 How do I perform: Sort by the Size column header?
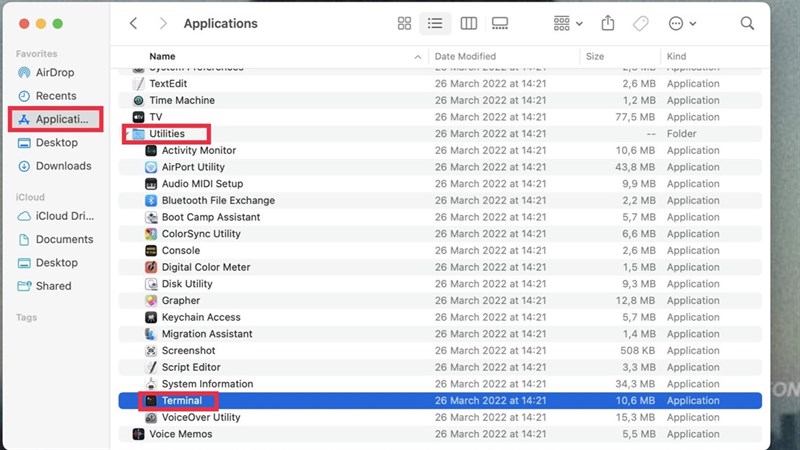[595, 56]
